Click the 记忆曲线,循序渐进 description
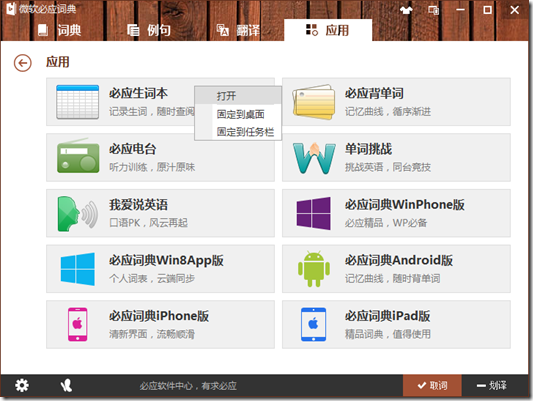The image size is (533, 401). pos(388,111)
